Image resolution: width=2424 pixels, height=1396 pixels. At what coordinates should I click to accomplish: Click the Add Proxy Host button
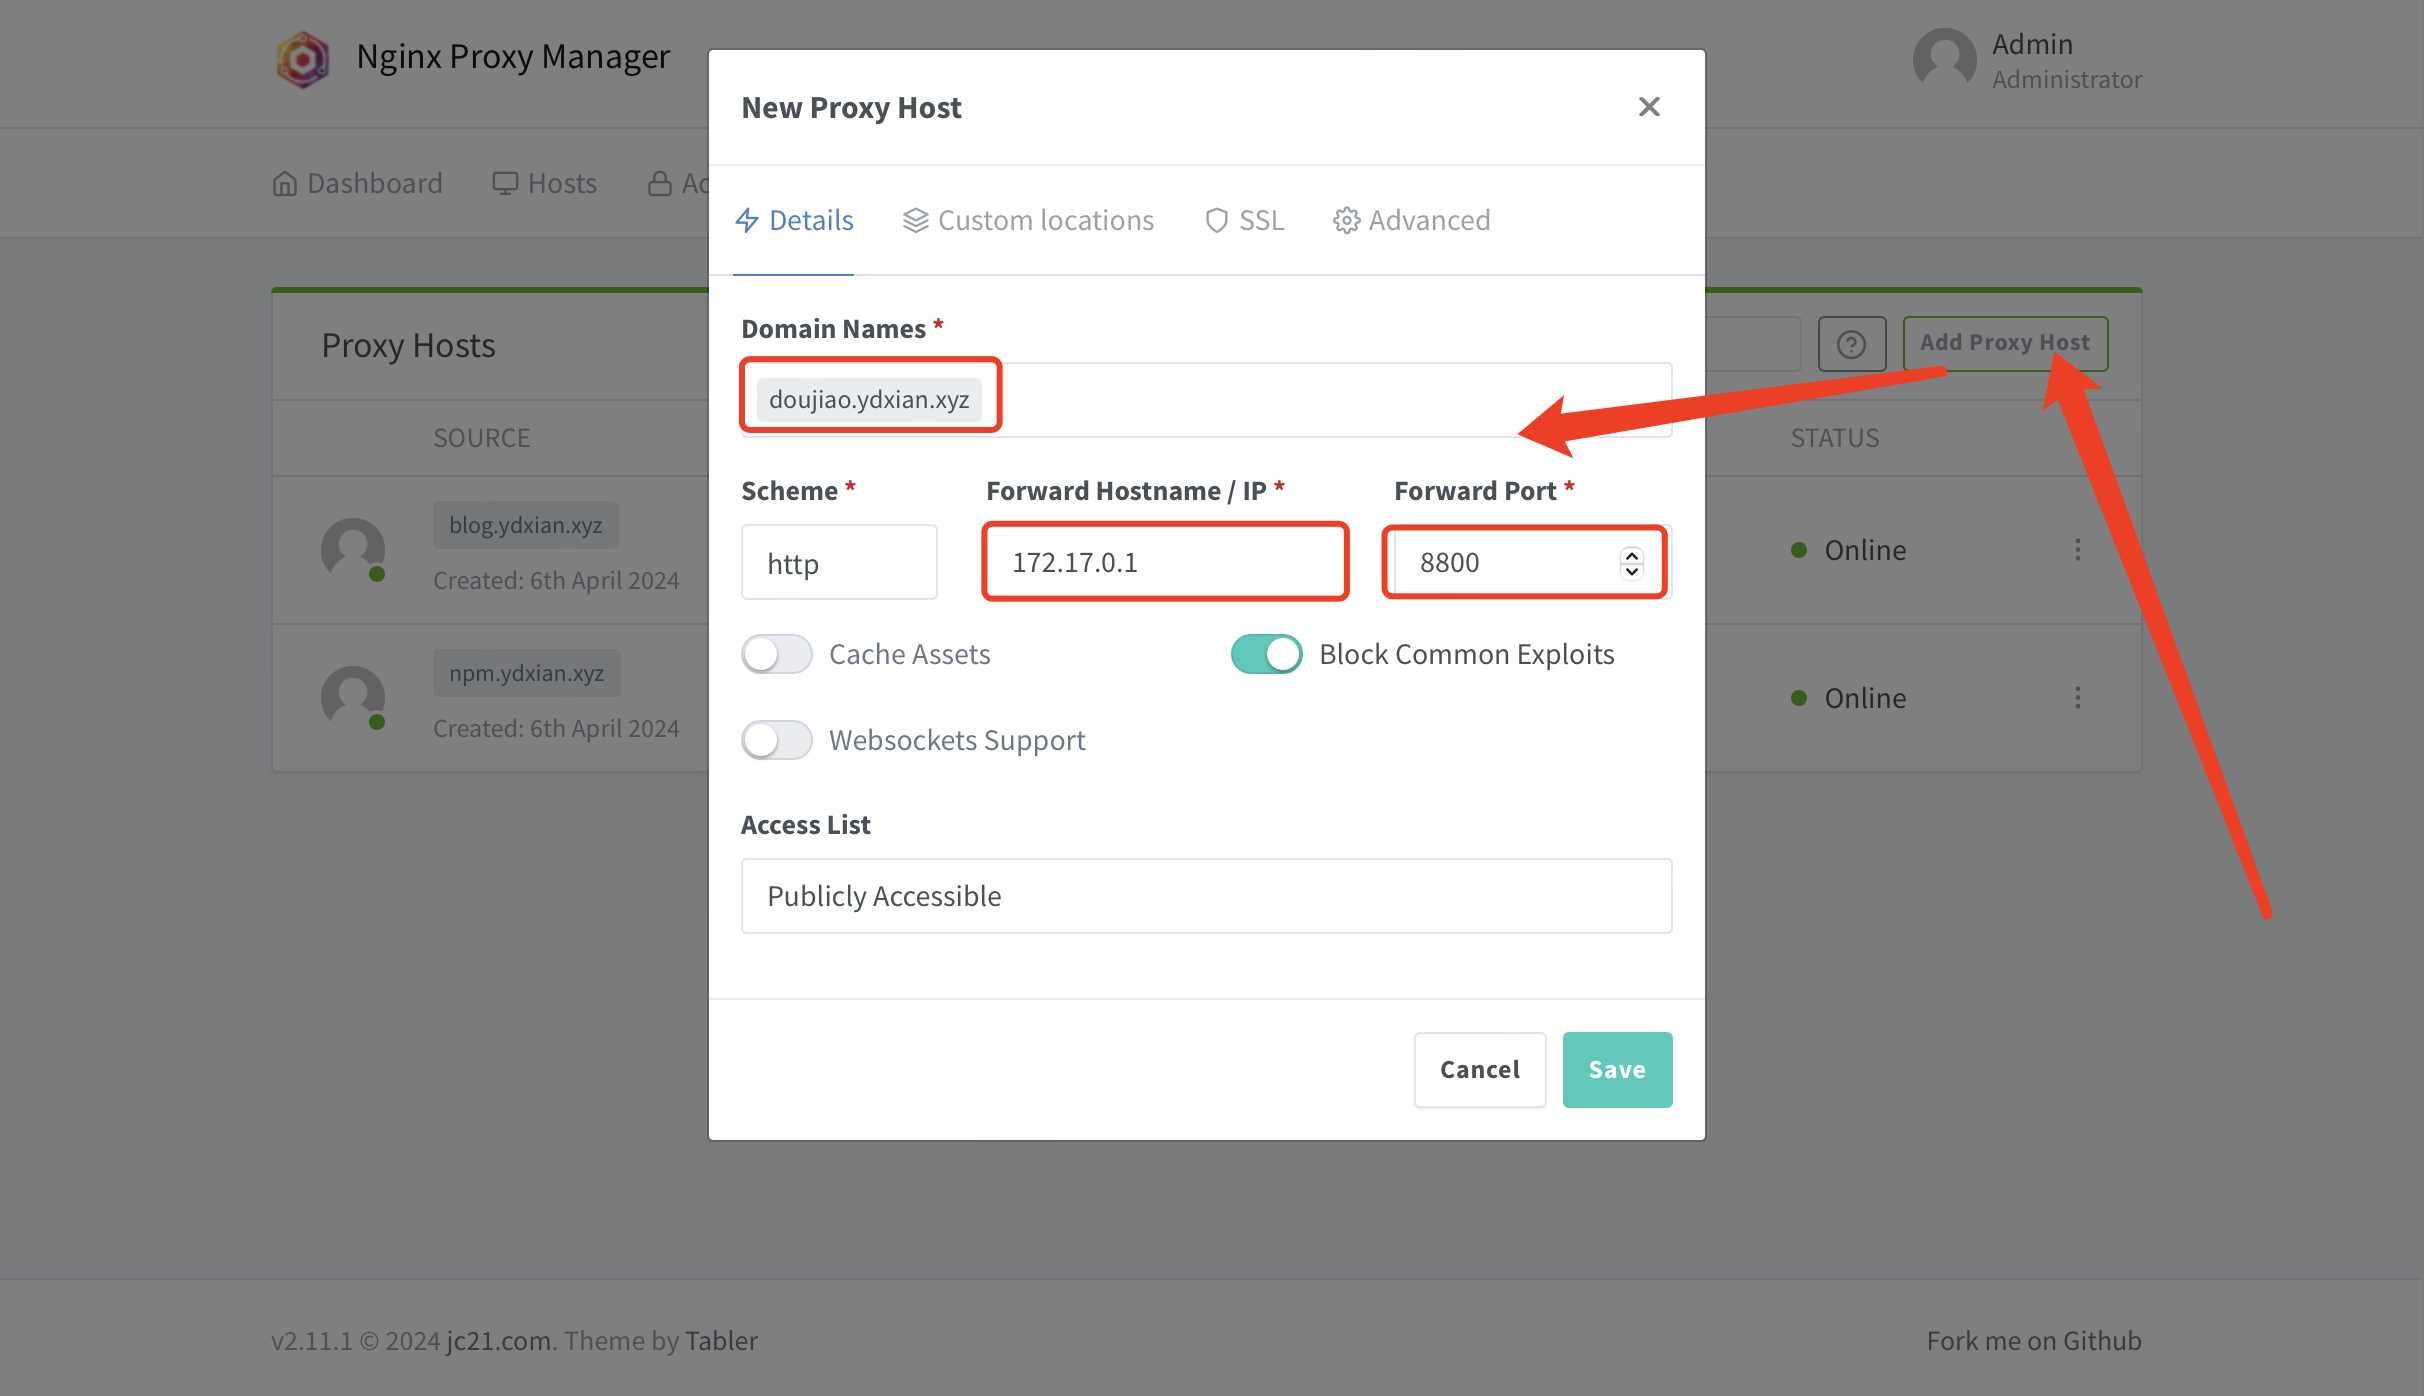pyautogui.click(x=2005, y=343)
